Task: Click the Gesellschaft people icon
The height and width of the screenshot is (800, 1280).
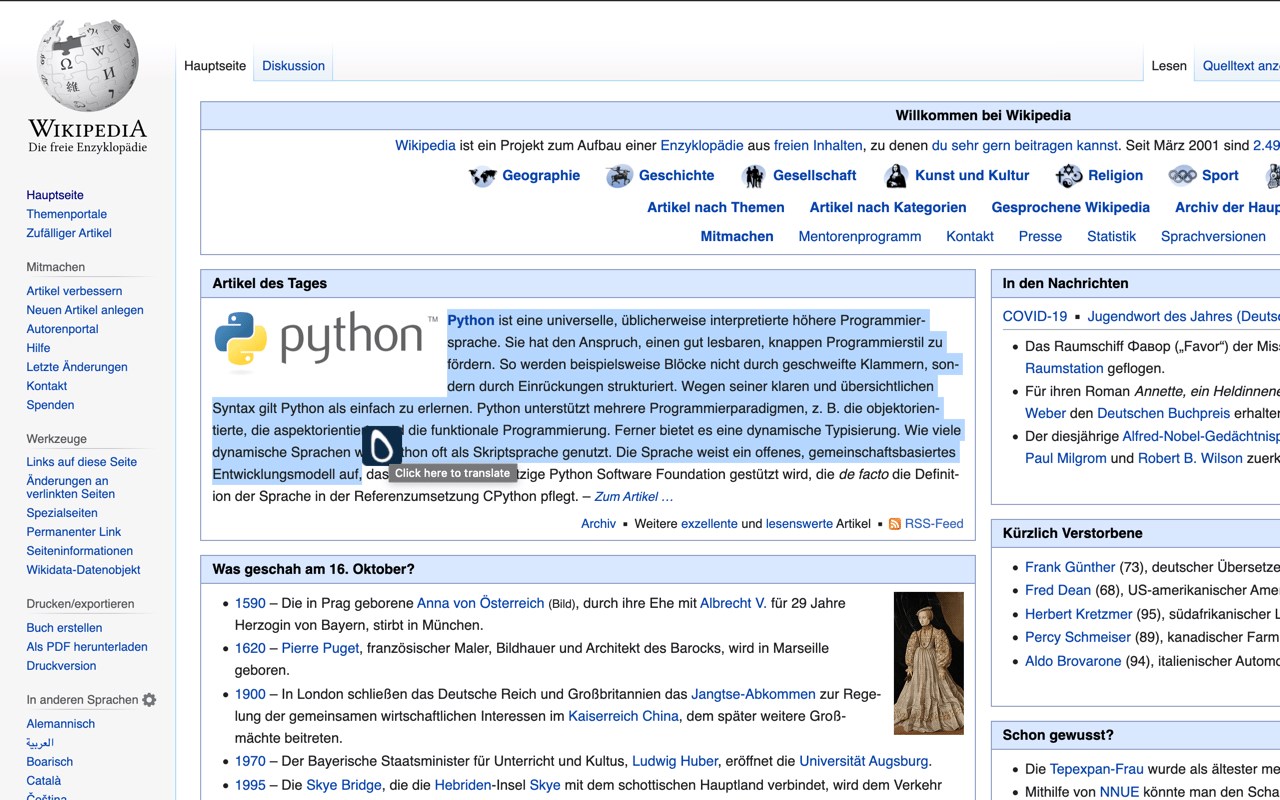Action: (754, 176)
